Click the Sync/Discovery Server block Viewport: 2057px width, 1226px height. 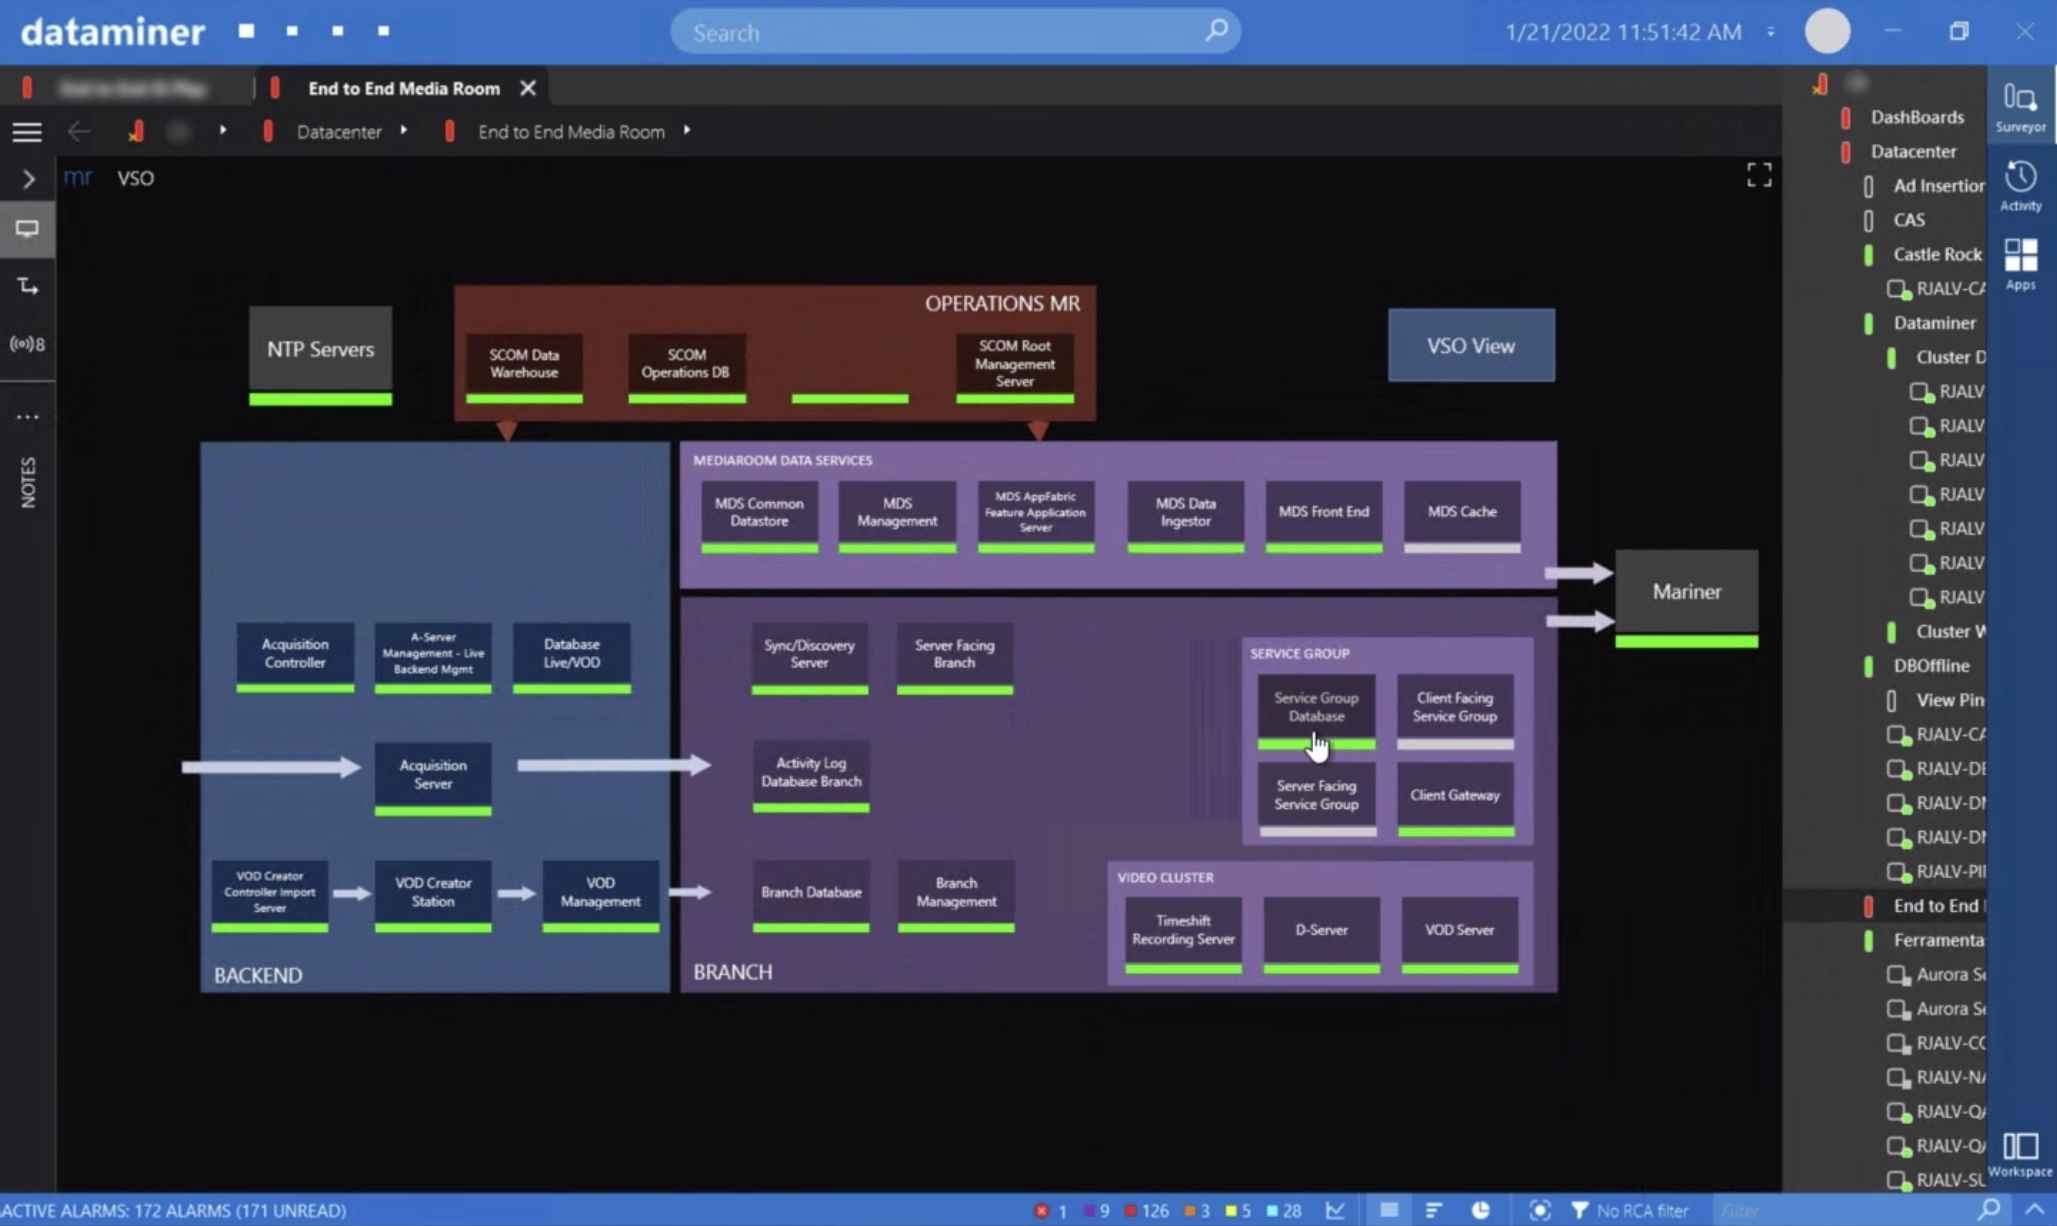809,658
